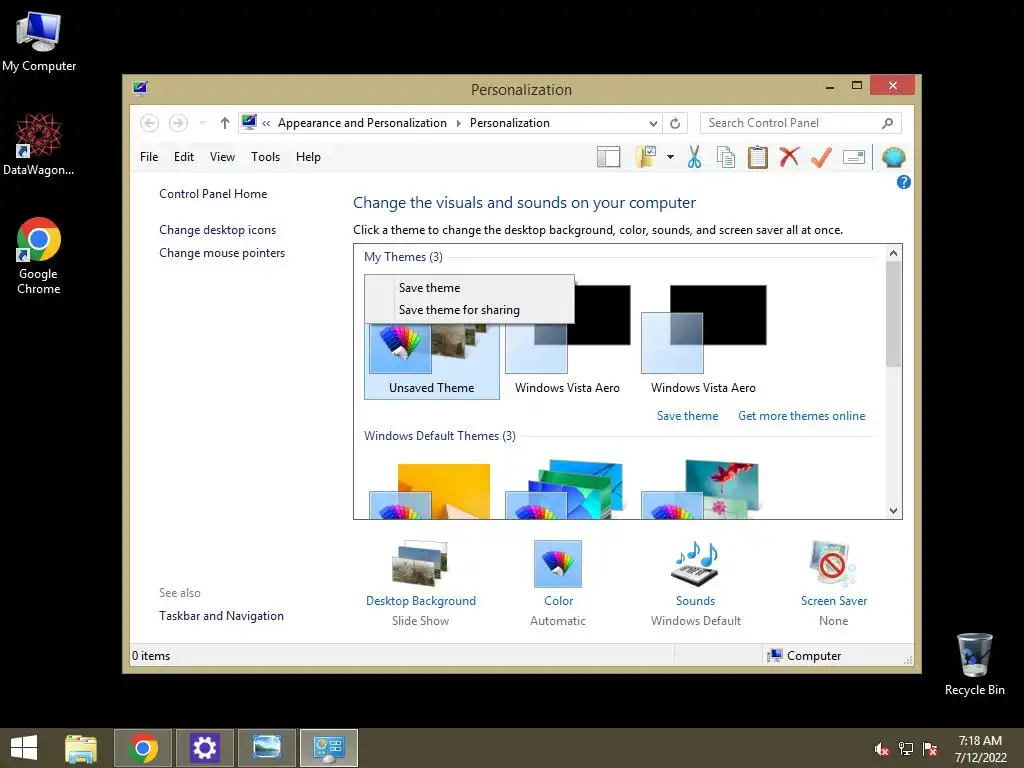Click Appearance and Personalization breadcrumb
Image resolution: width=1024 pixels, height=768 pixels.
point(362,123)
